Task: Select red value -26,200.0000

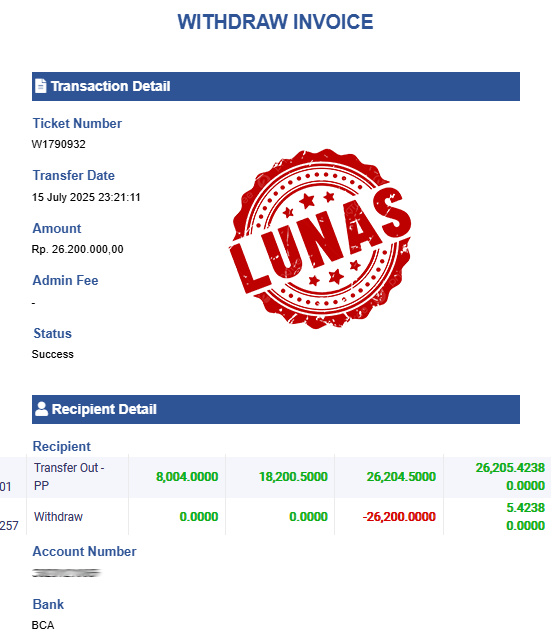Action: click(x=399, y=517)
